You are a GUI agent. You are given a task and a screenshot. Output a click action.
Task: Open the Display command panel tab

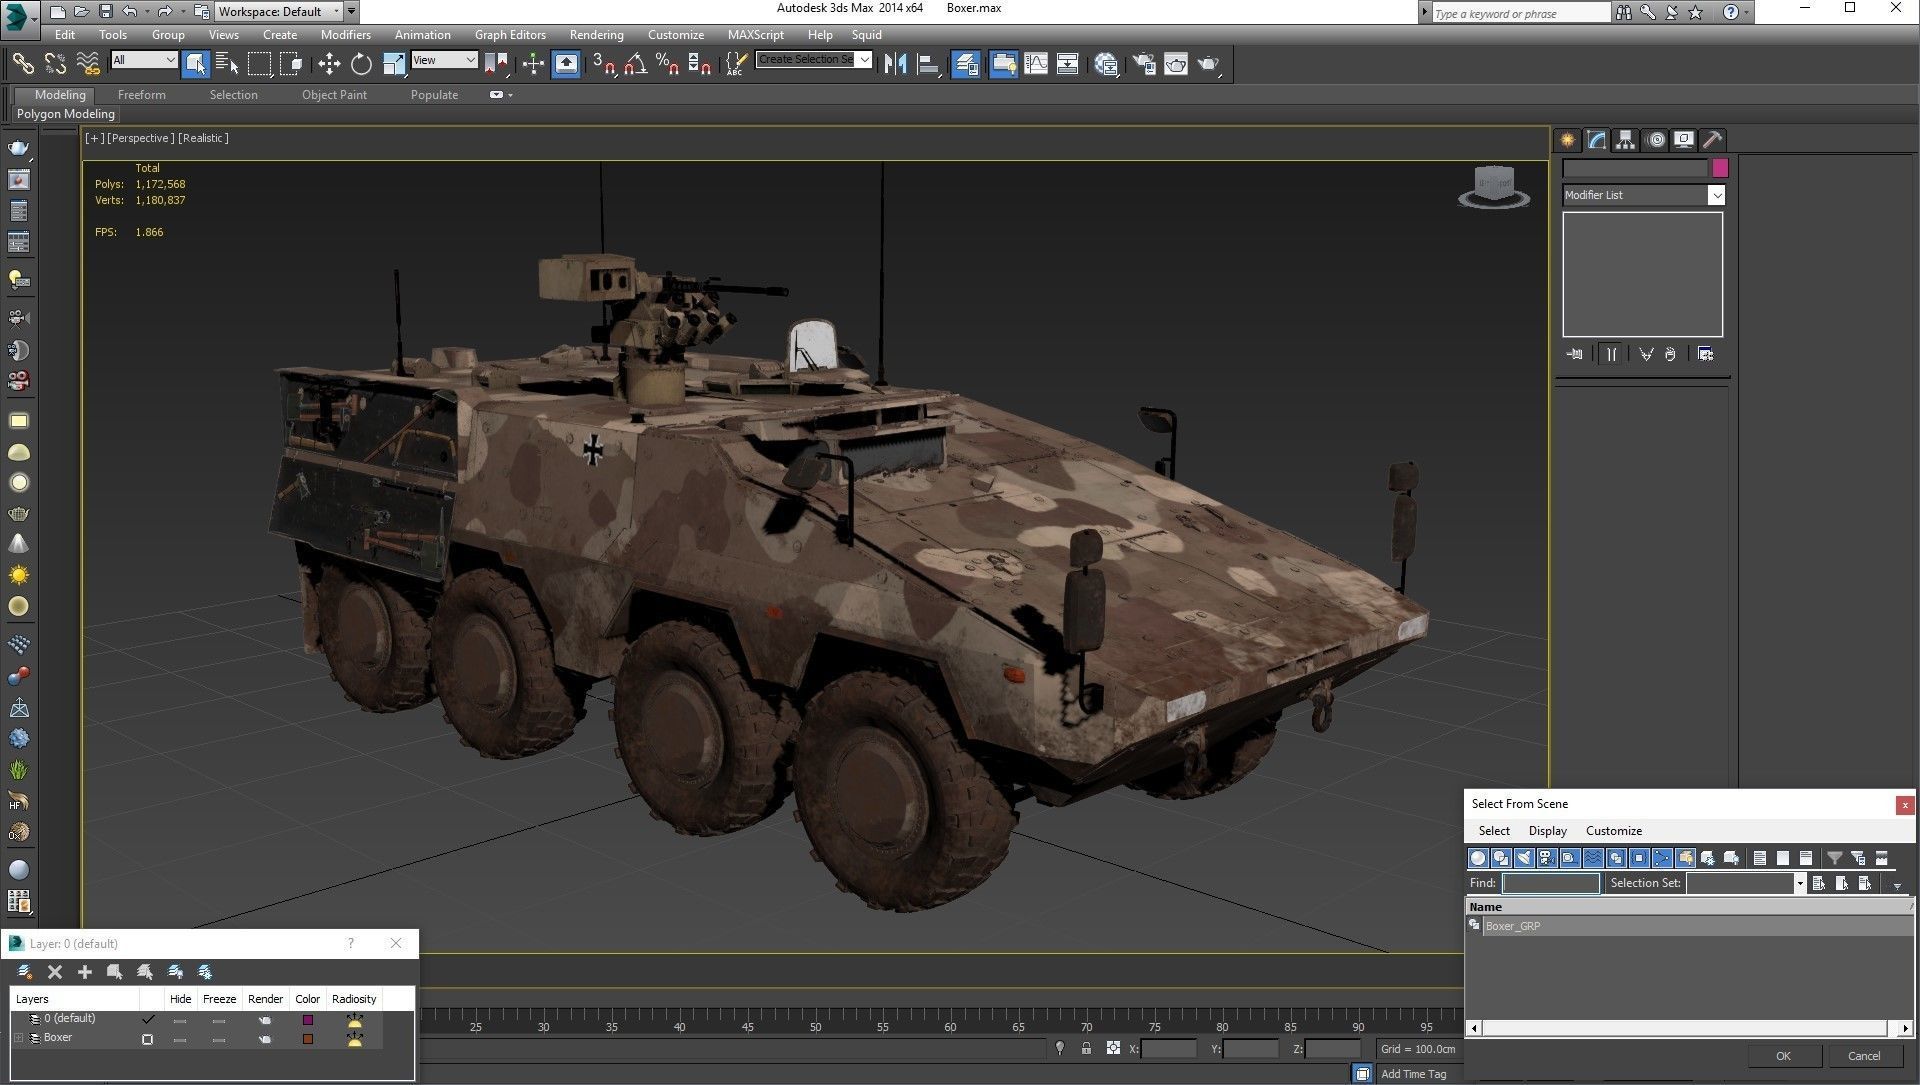click(1685, 140)
